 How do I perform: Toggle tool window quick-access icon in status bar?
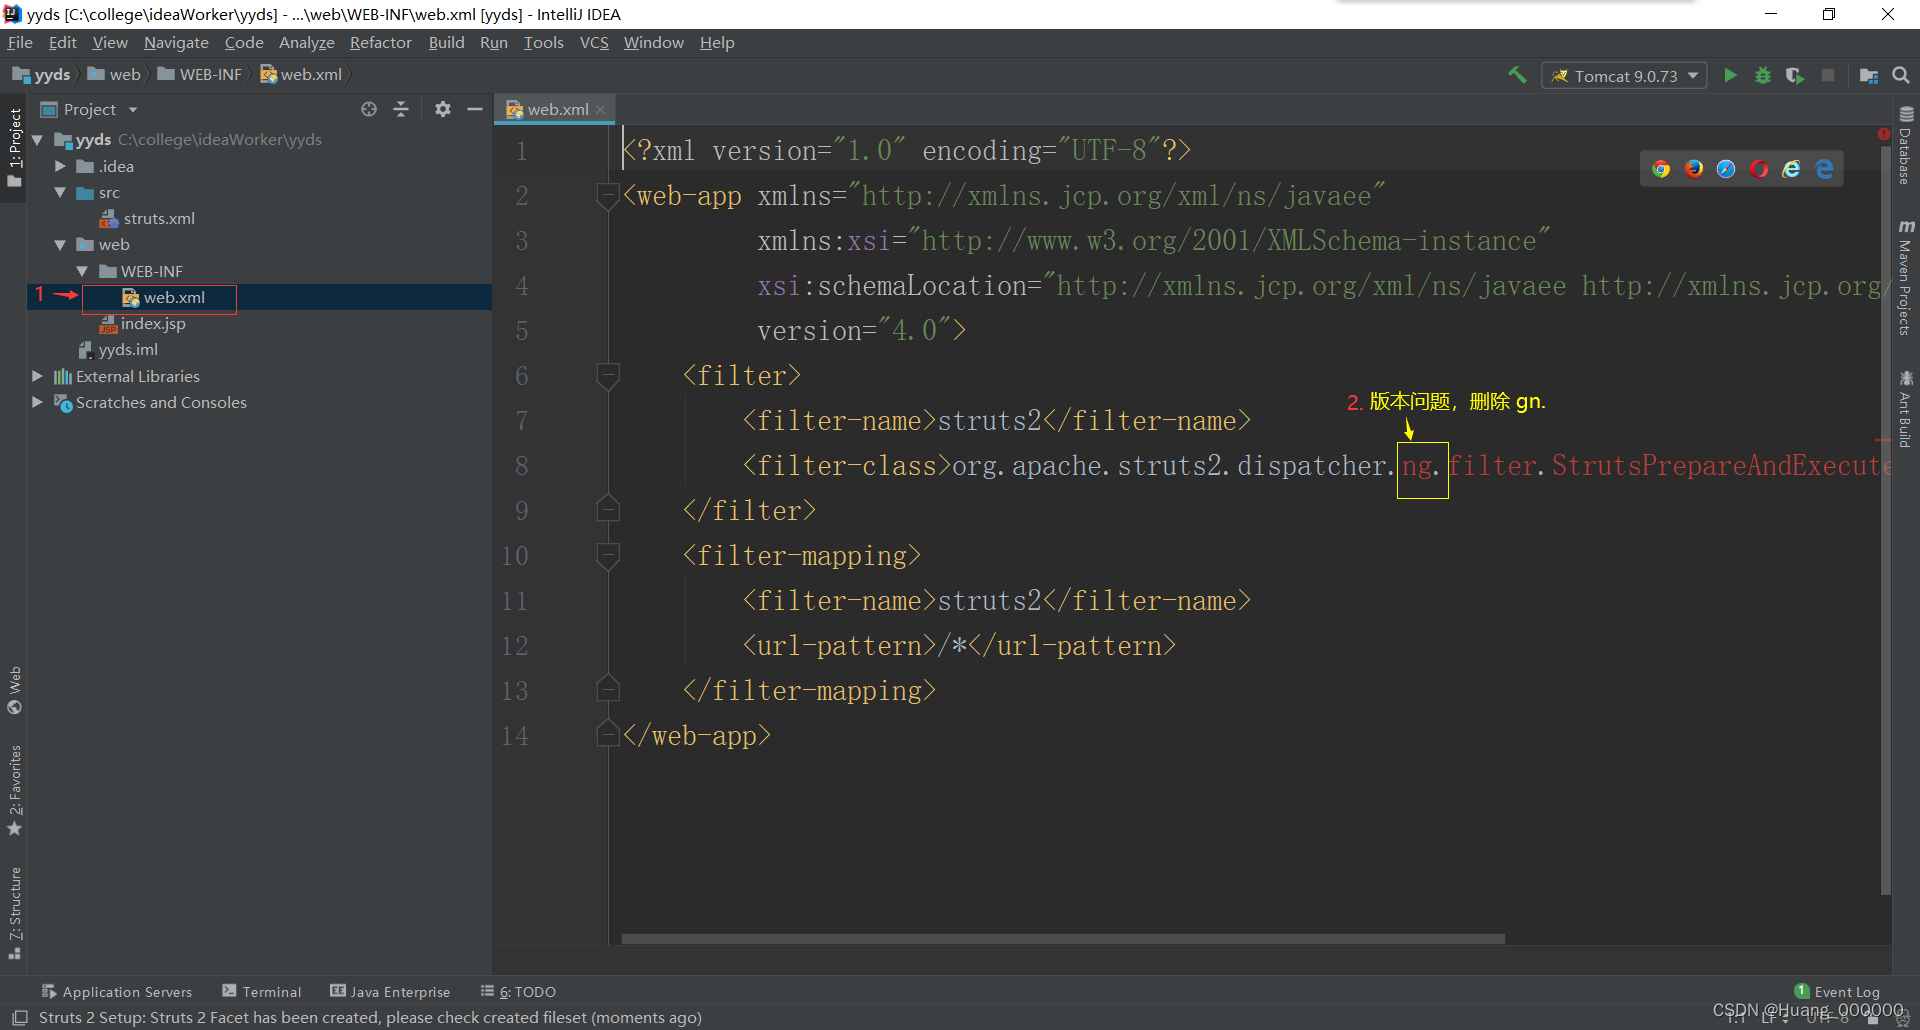point(19,1017)
